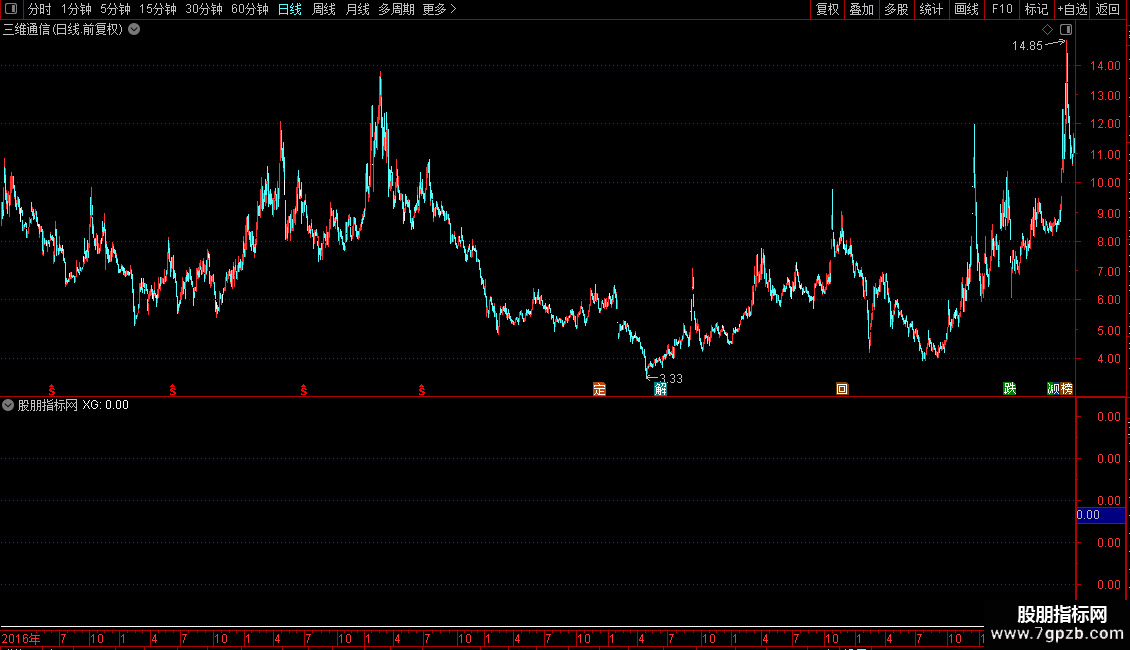Screen dimensions: 1130x650
Task: Click the 14.00 price axis label
Action: point(1105,66)
